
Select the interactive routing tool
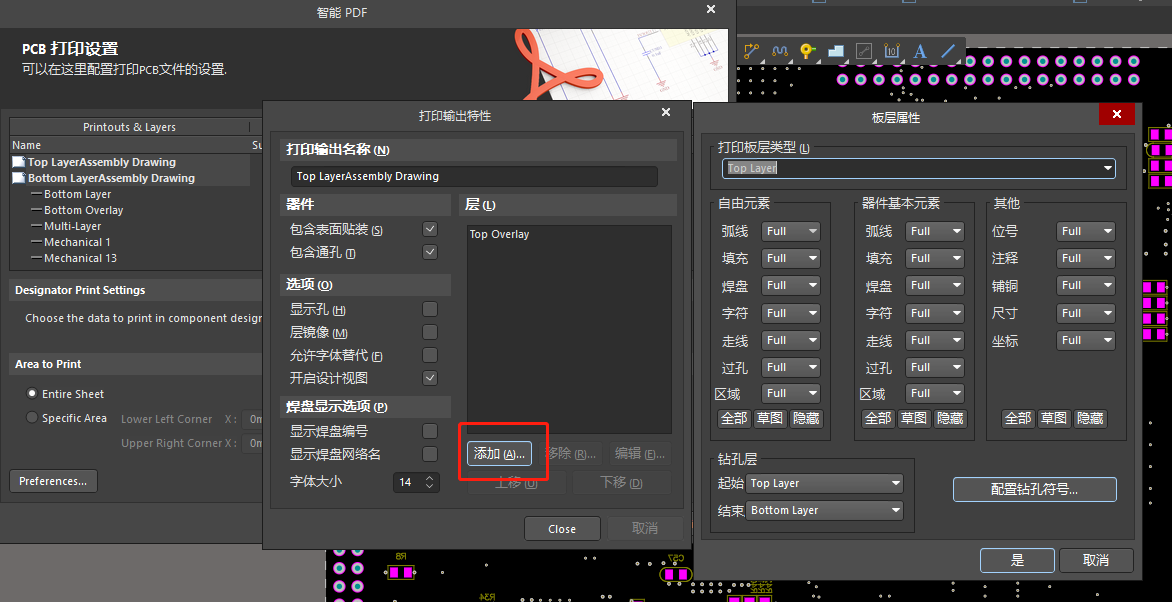click(751, 52)
